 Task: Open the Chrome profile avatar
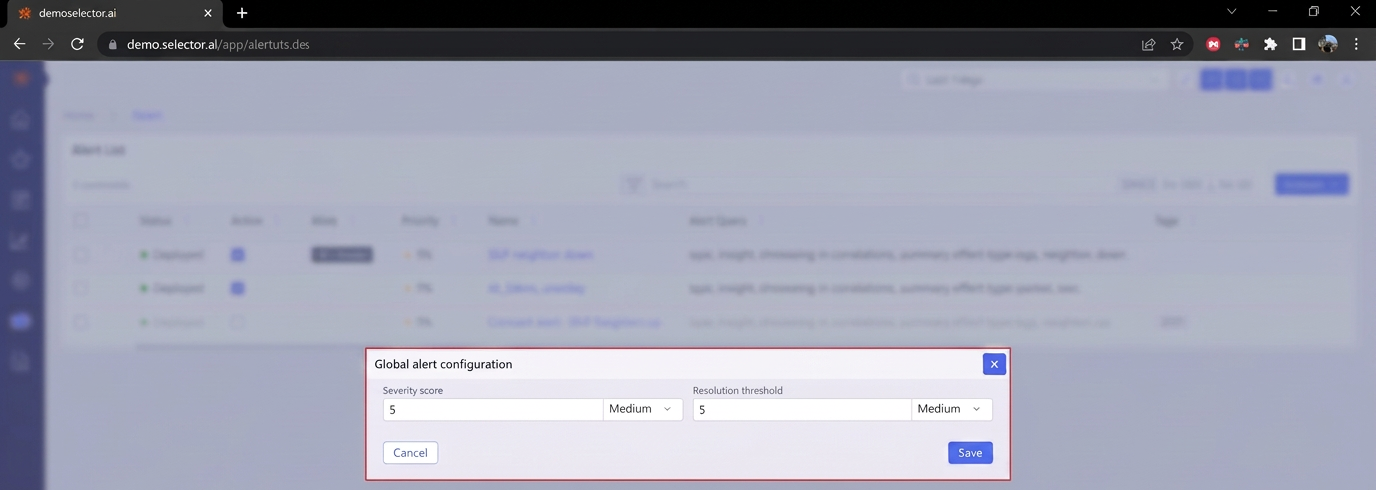1327,44
